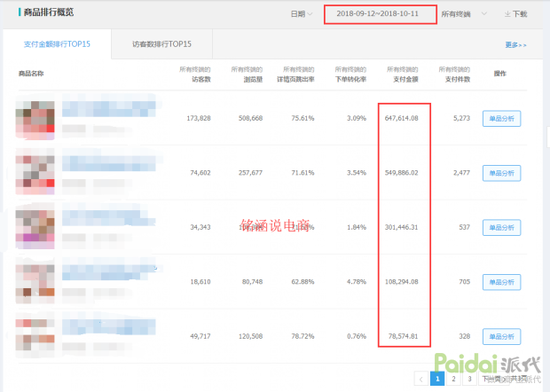Switch to 支付金额排行TOP15 tab
The image size is (550, 392).
(x=57, y=44)
